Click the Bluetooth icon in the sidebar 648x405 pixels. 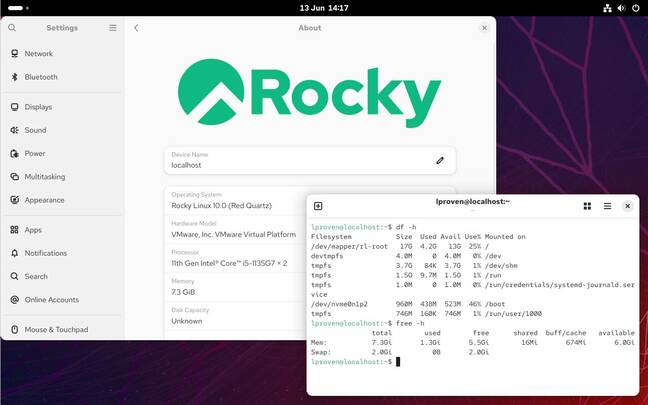14,77
